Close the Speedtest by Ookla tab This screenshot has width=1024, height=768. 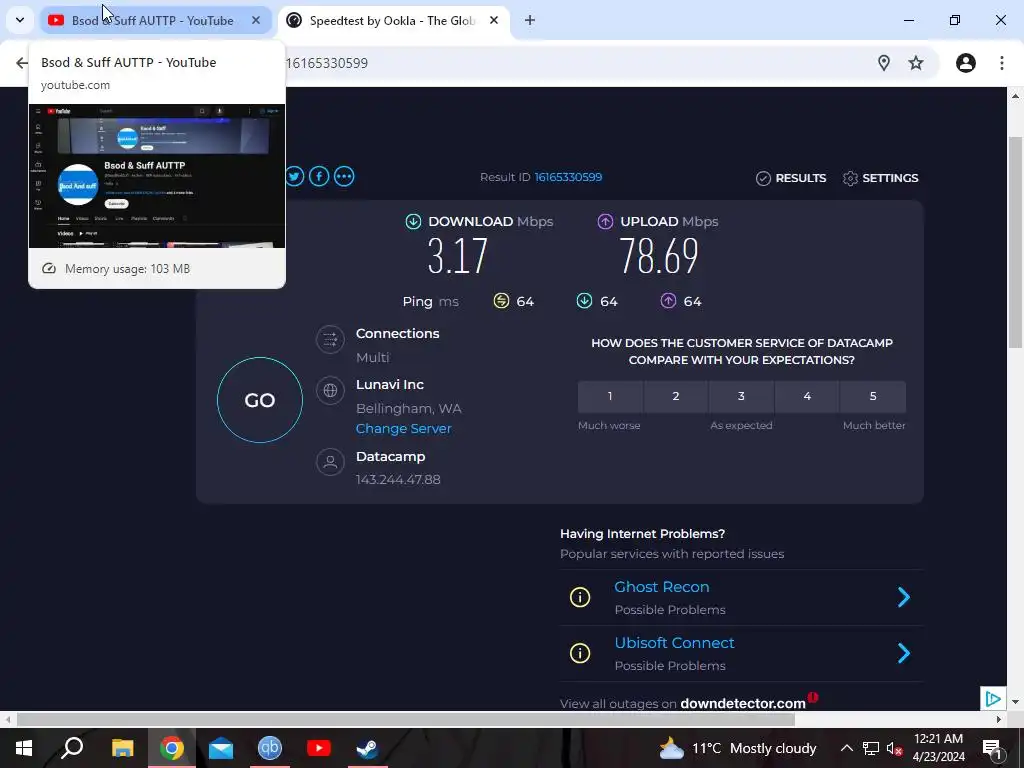(x=494, y=21)
